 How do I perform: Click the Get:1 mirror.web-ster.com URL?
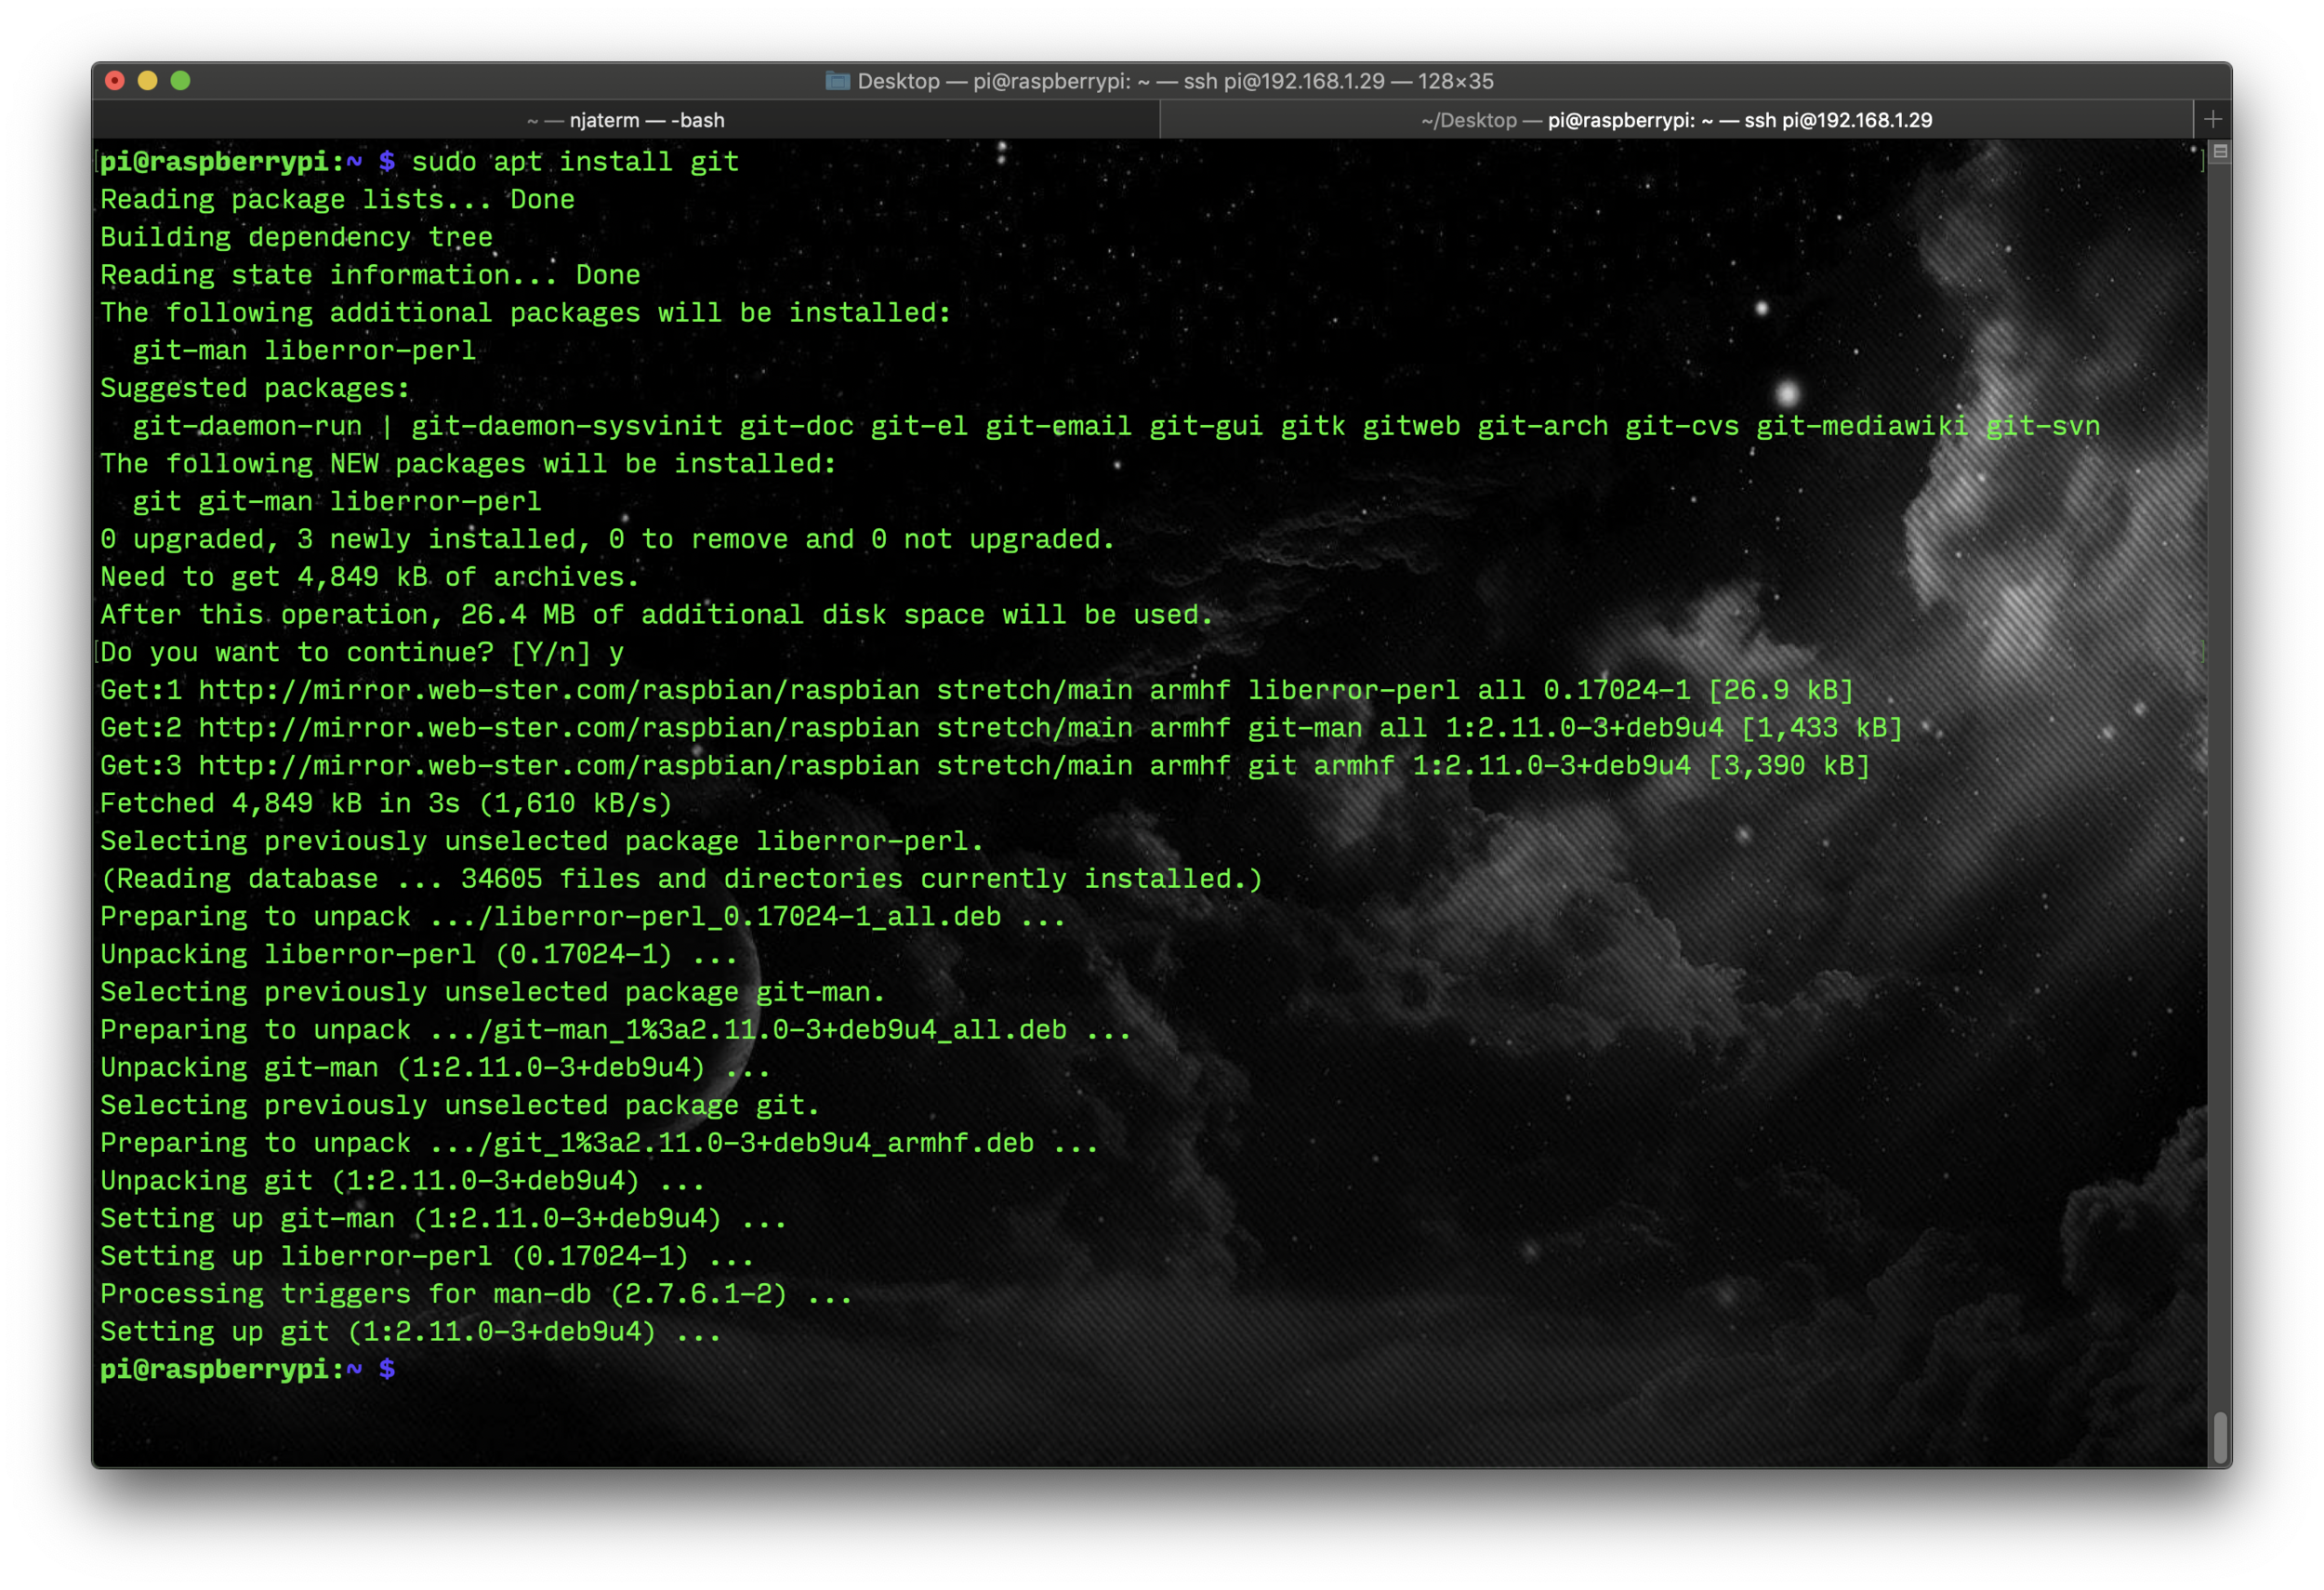point(558,691)
